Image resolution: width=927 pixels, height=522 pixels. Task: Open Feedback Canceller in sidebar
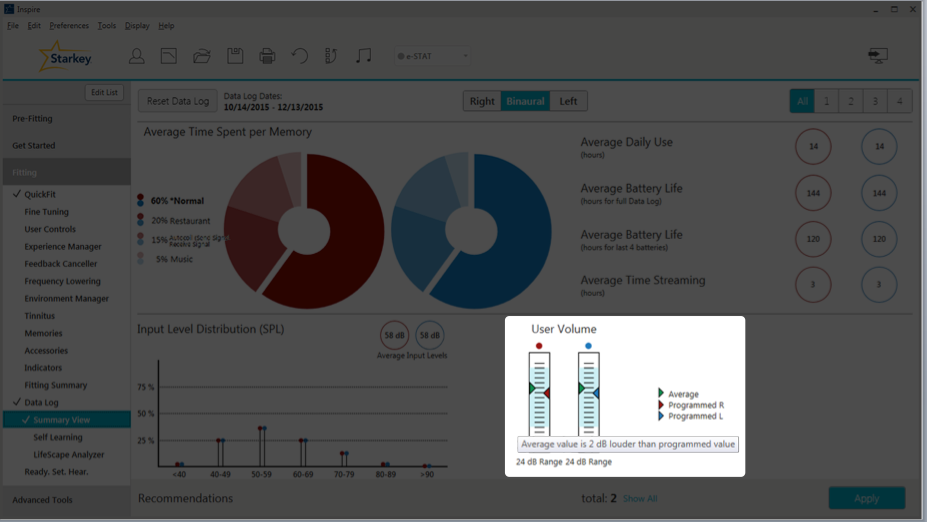tap(60, 264)
